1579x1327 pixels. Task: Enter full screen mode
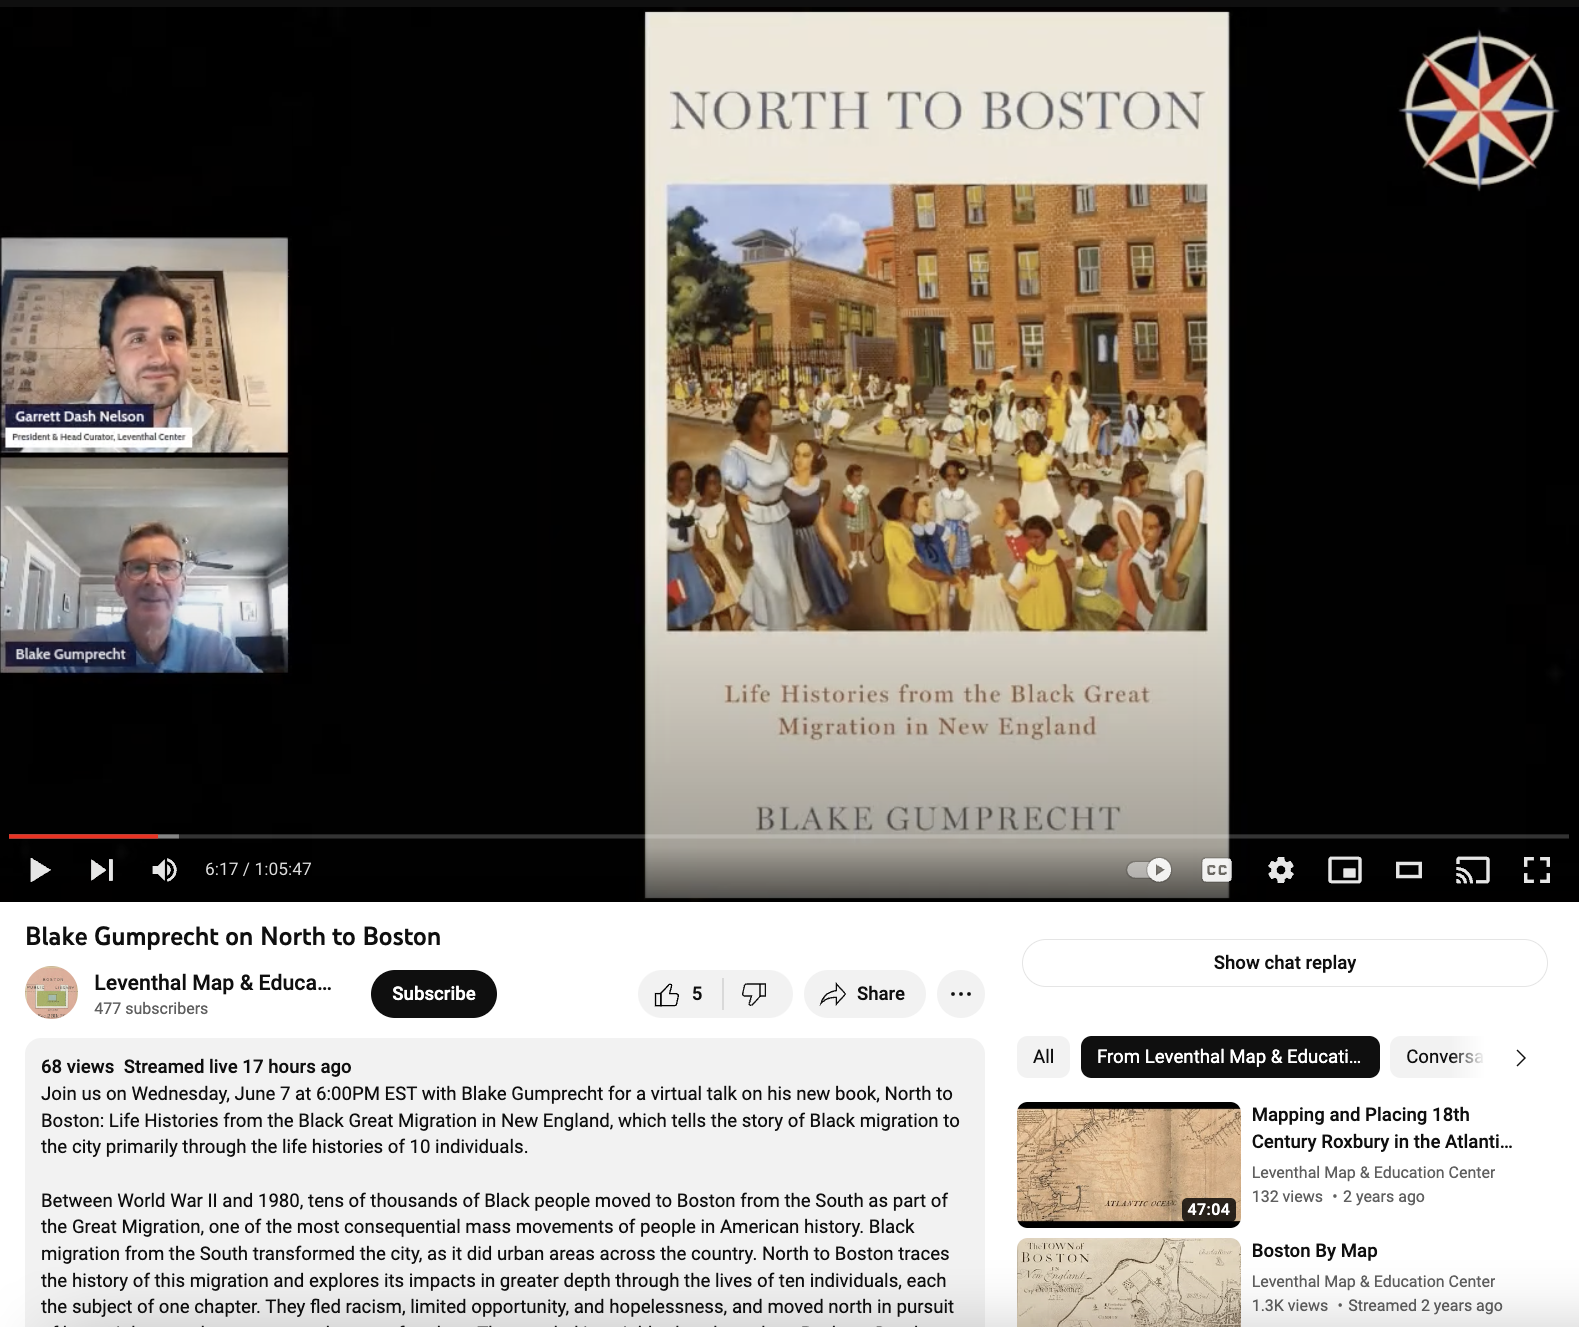pos(1537,870)
